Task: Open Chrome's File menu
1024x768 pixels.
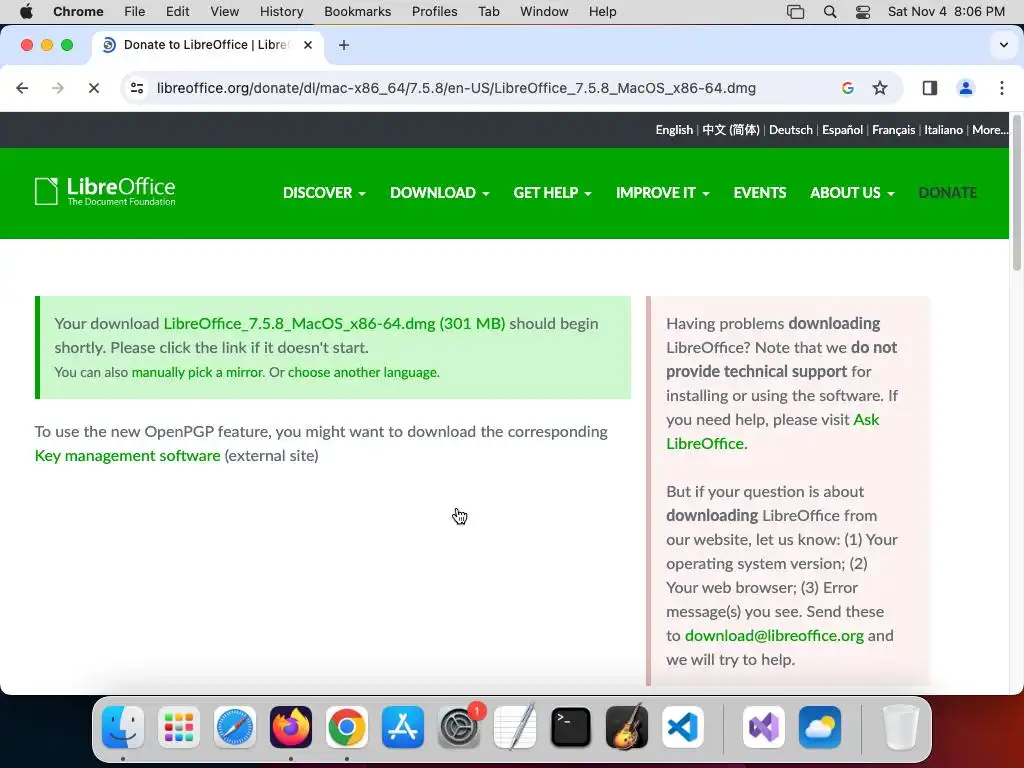Action: tap(135, 12)
